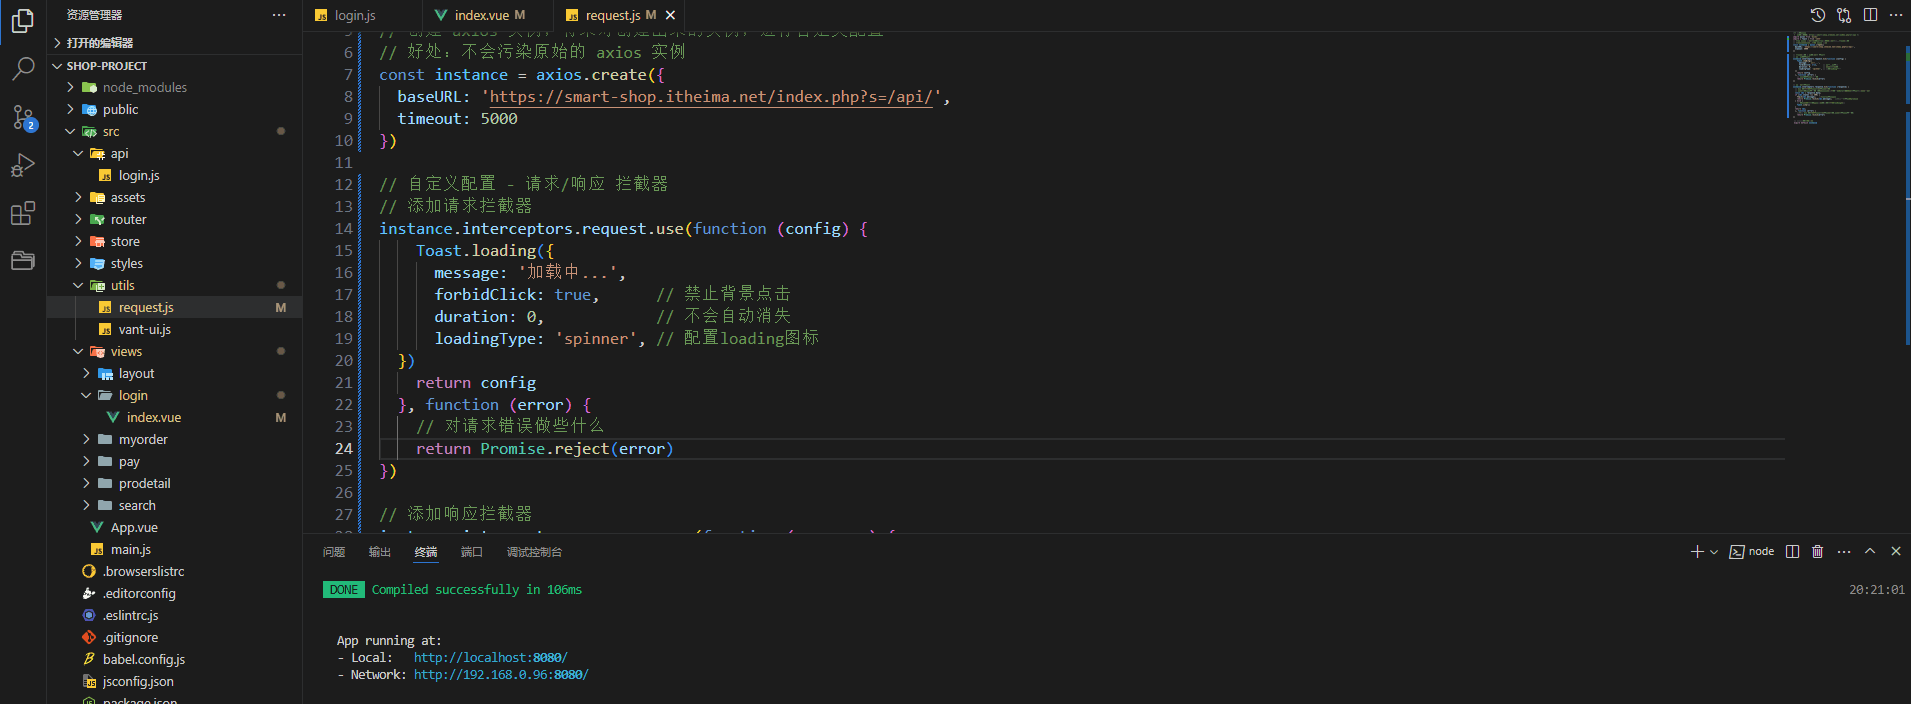Select the node terminal instance
This screenshot has width=1911, height=704.
point(1752,551)
